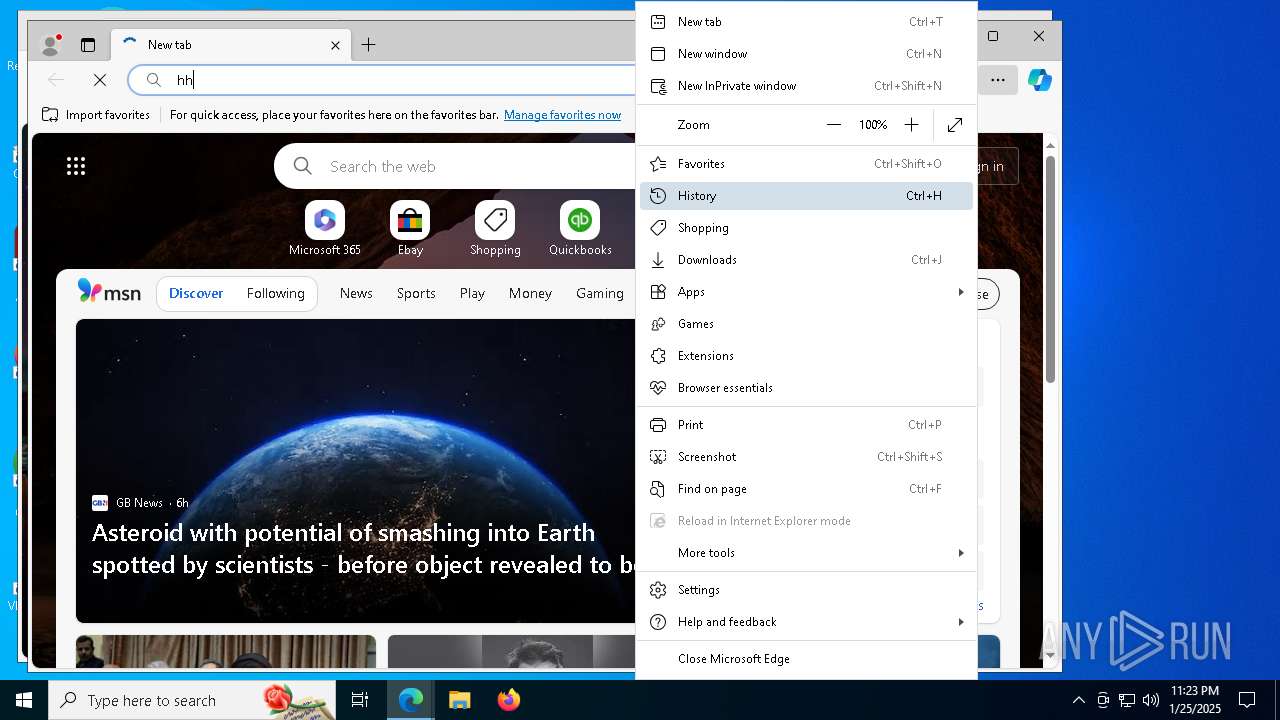The height and width of the screenshot is (720, 1280).
Task: Open Windows Start menu
Action: [x=24, y=700]
